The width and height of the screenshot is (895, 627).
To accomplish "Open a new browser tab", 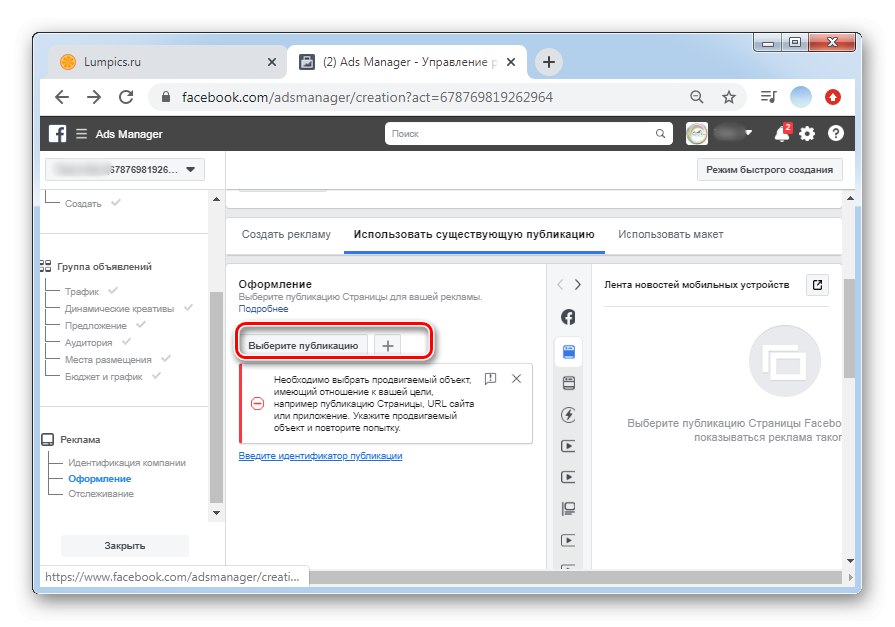I will (549, 62).
